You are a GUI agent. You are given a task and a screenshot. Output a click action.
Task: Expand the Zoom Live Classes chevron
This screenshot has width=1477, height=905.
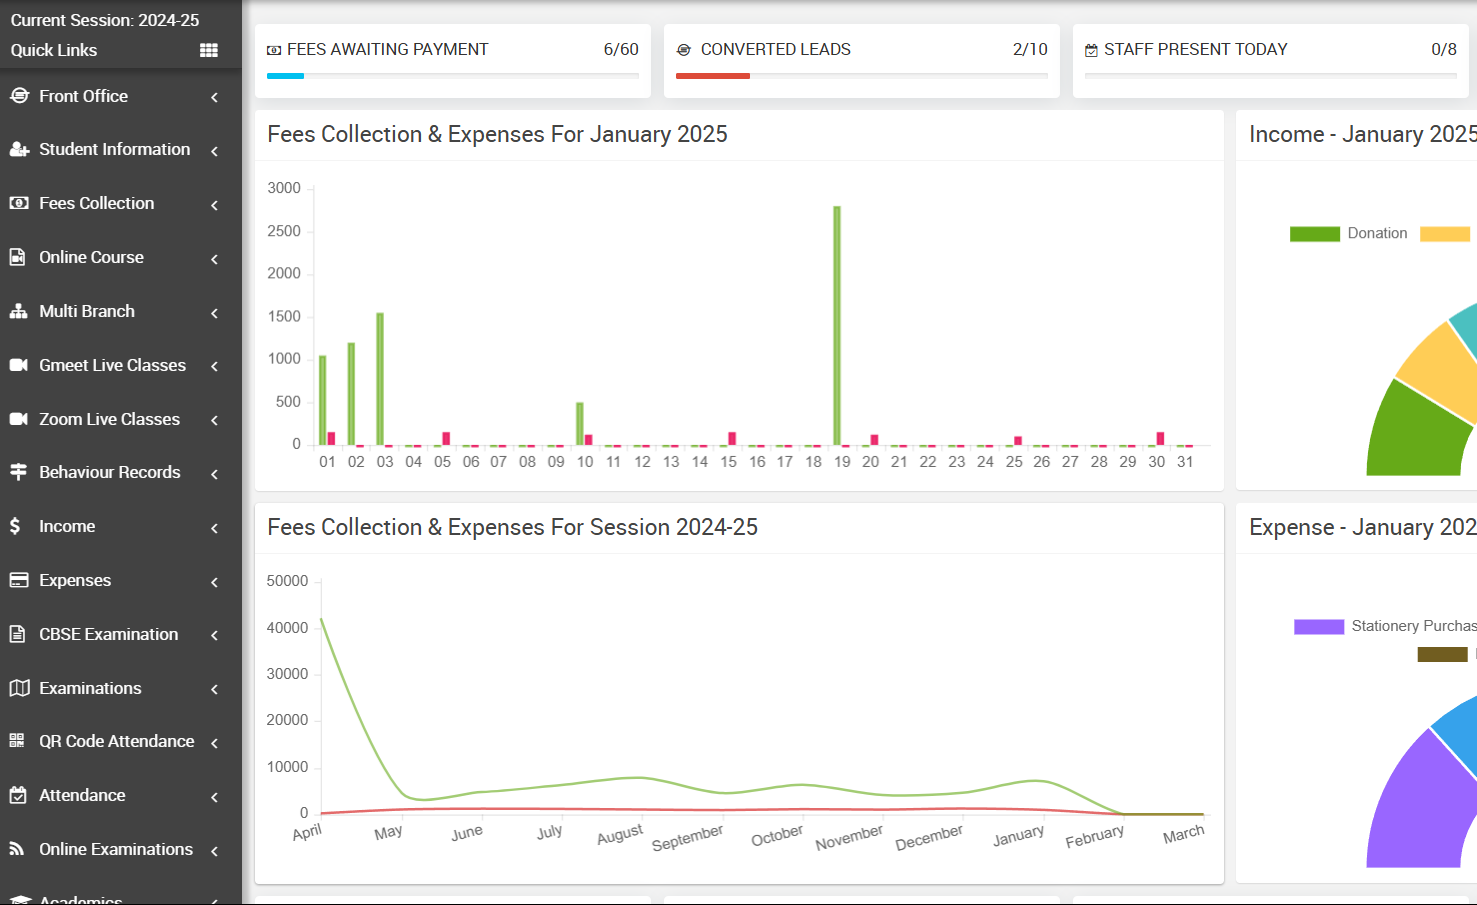pyautogui.click(x=214, y=420)
